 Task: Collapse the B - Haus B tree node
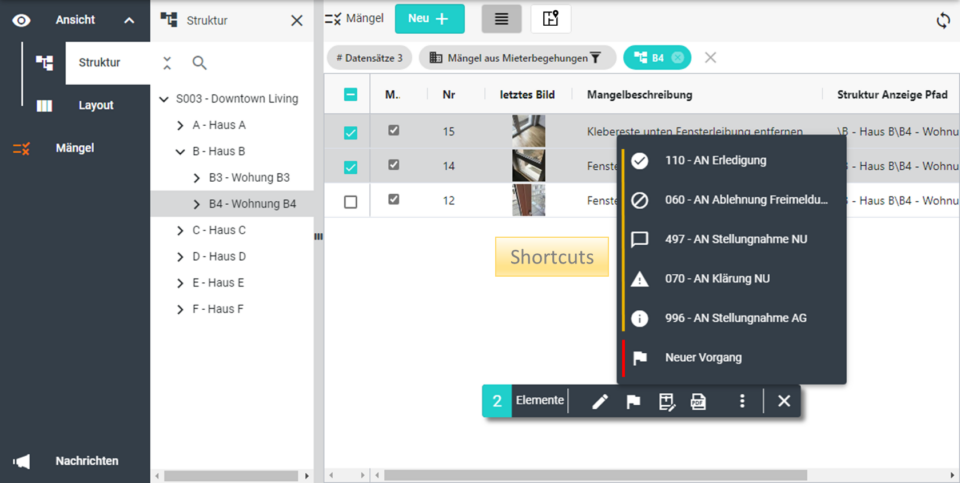click(x=180, y=152)
